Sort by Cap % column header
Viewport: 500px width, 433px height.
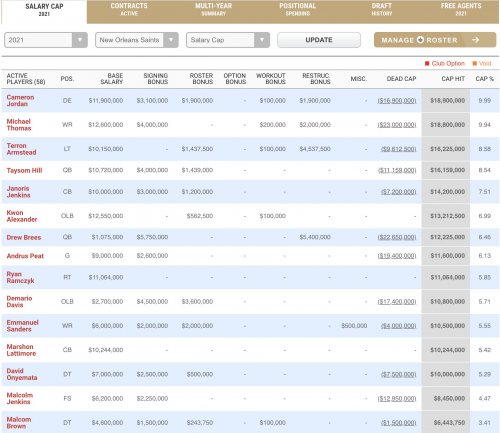click(x=484, y=79)
